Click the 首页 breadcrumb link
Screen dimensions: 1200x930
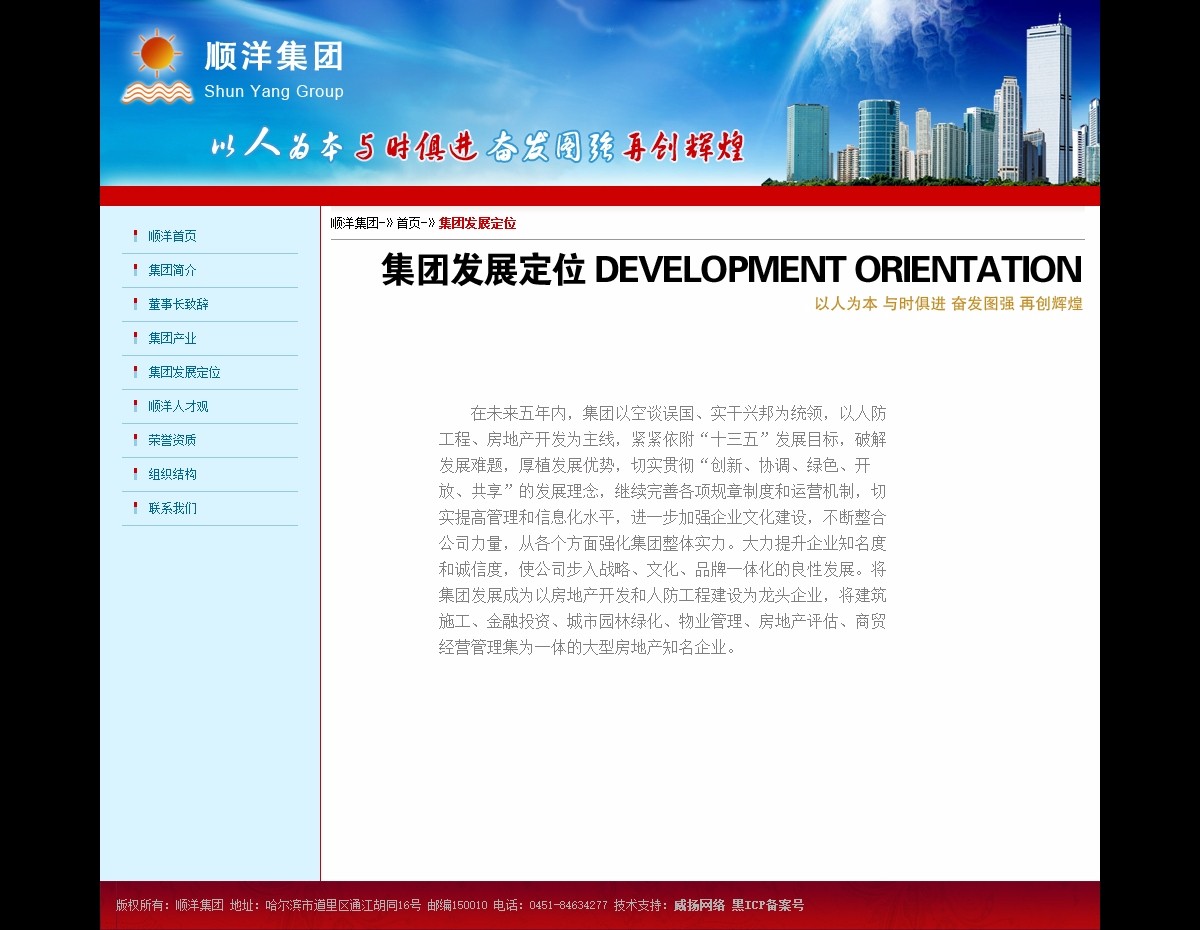coord(409,223)
